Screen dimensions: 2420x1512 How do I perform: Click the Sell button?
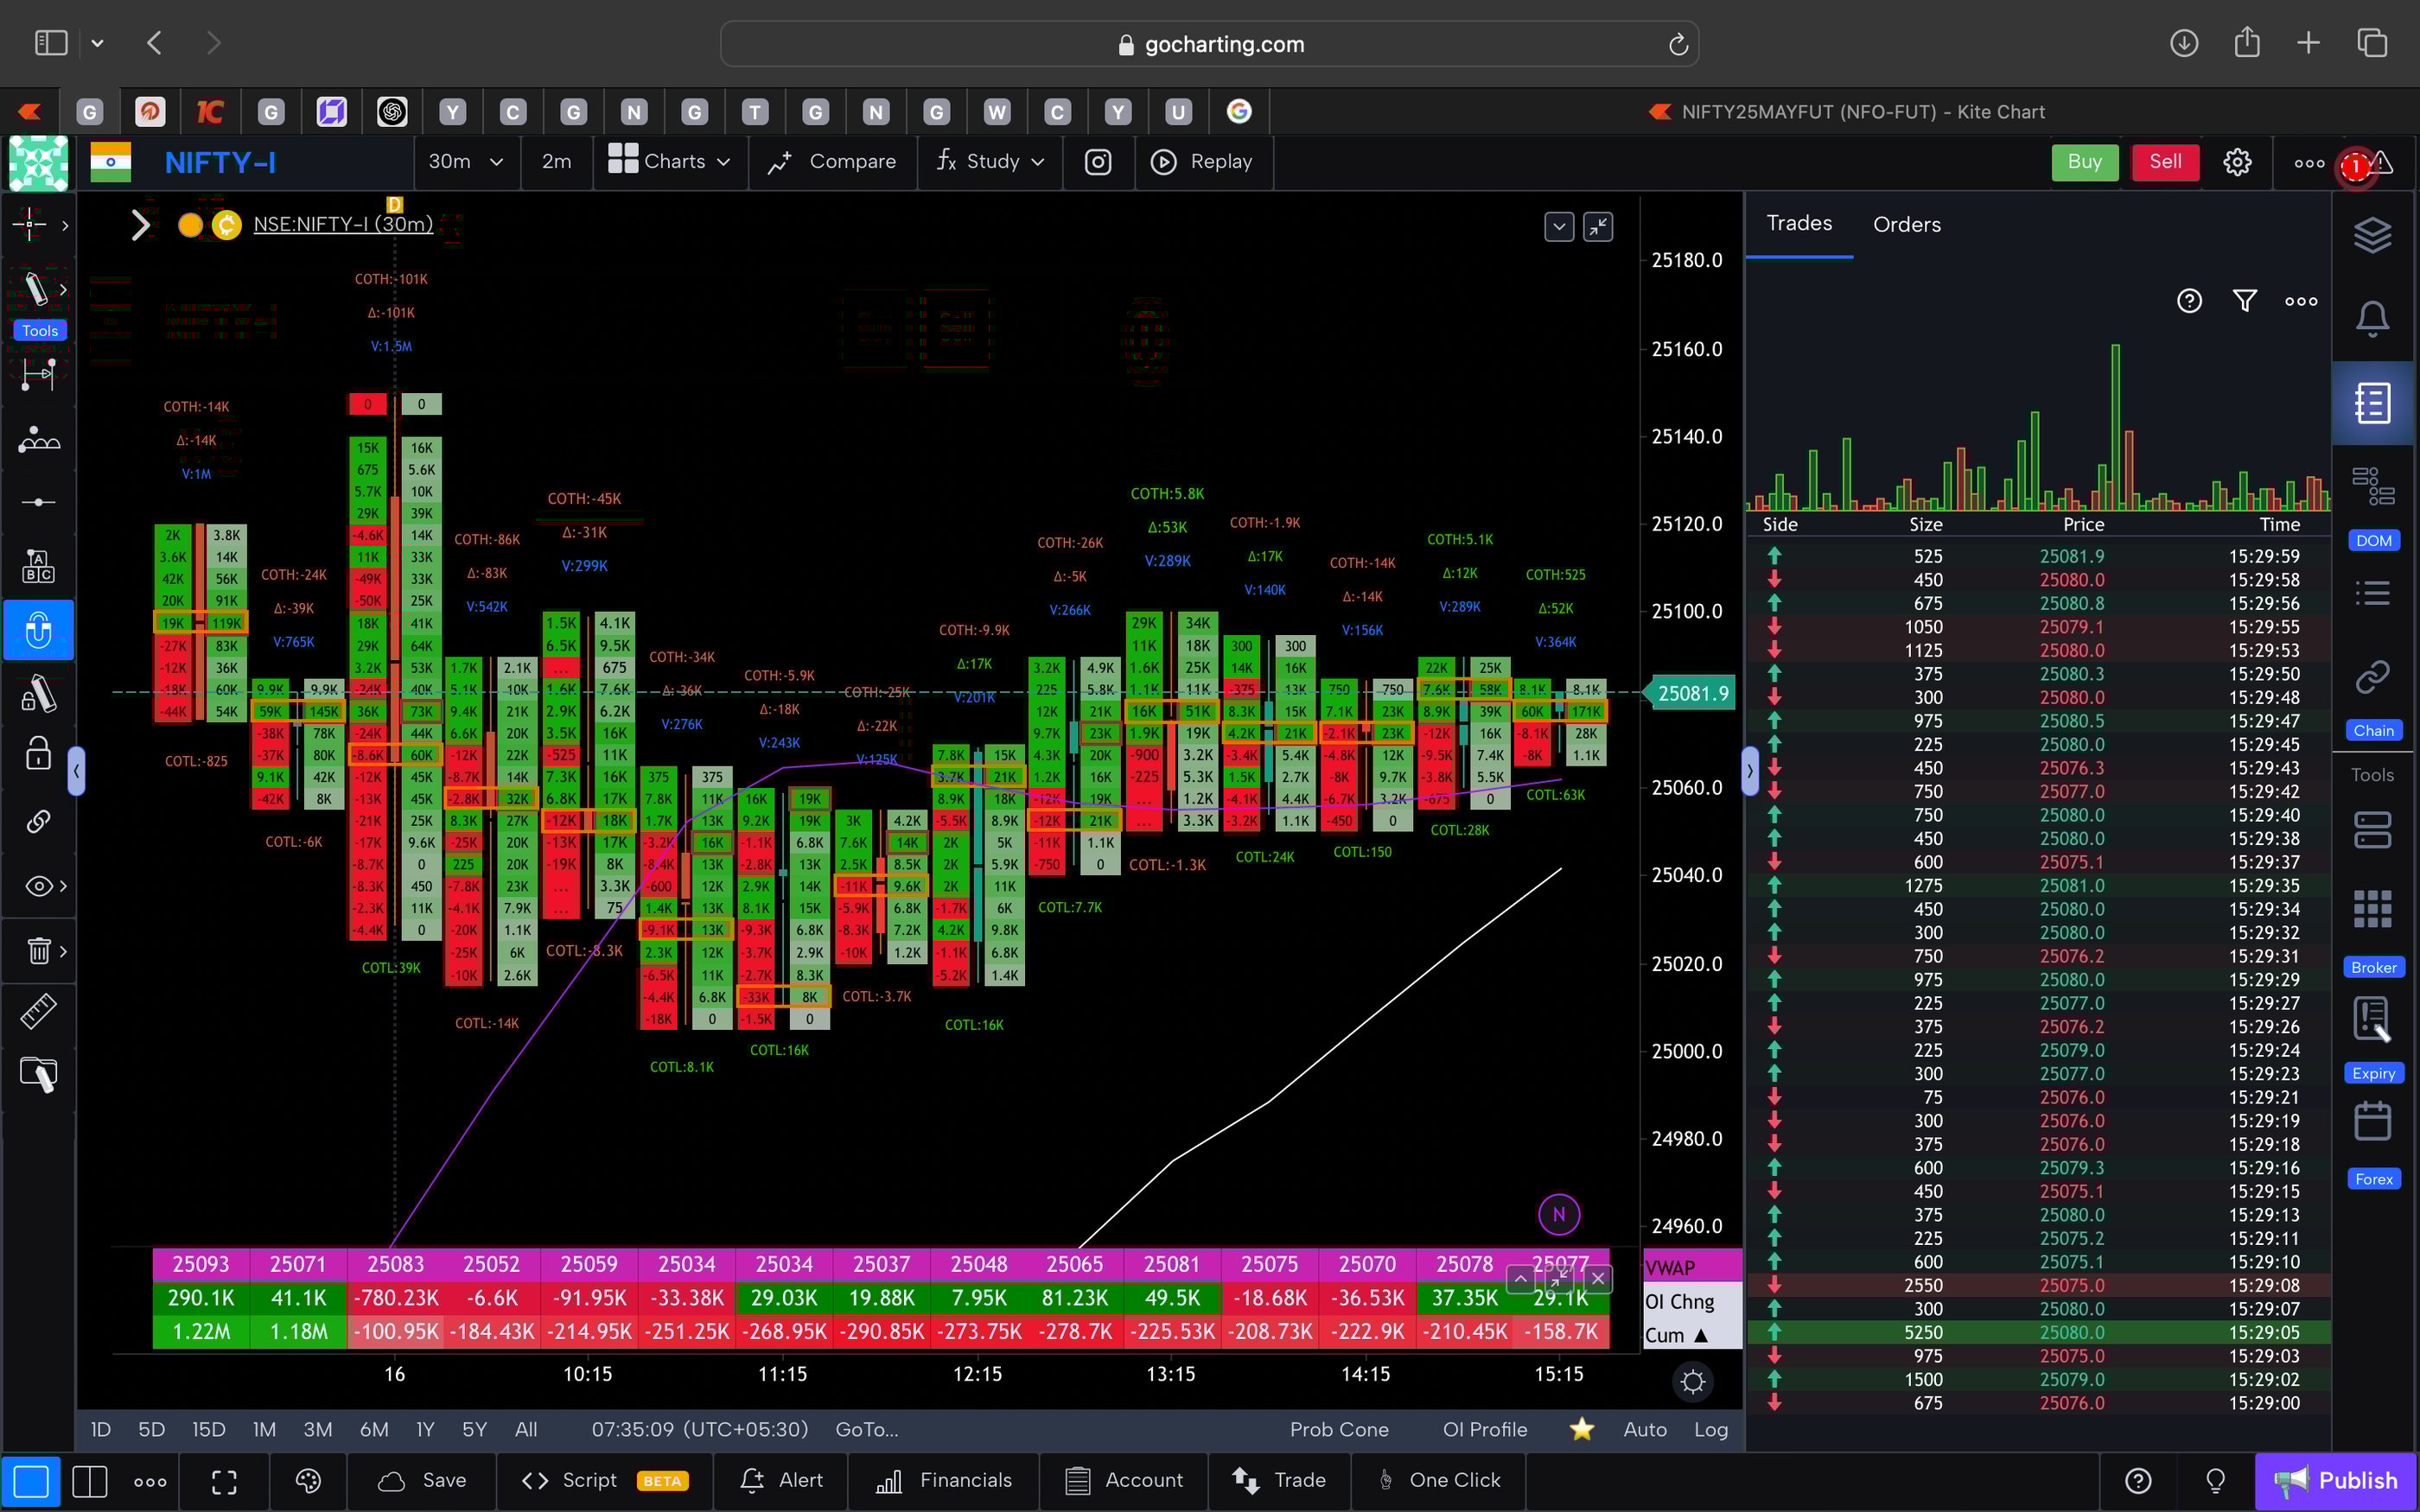tap(2164, 162)
